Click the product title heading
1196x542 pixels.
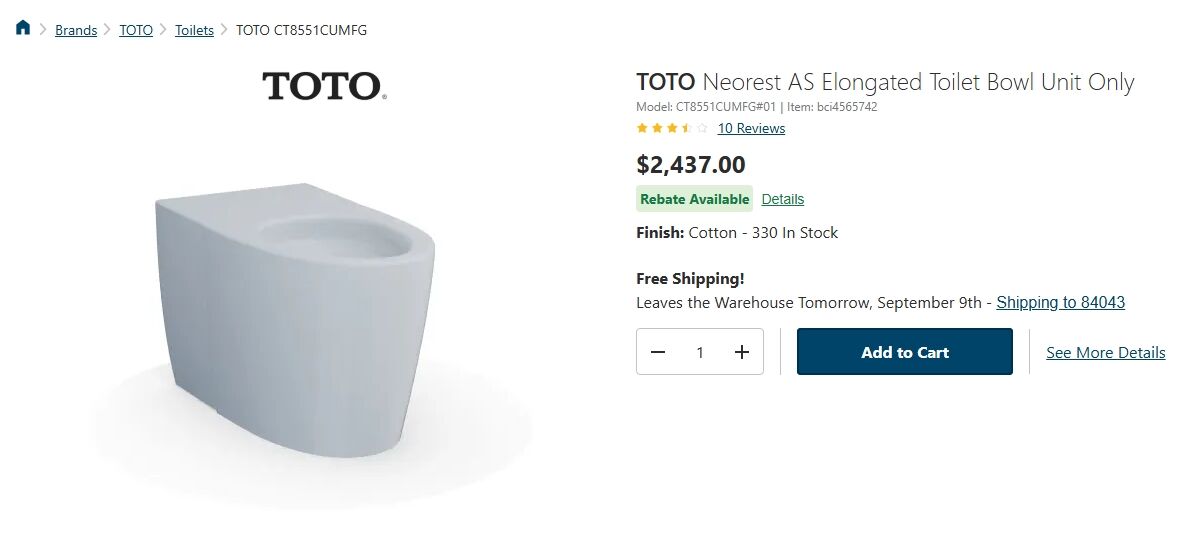point(885,82)
